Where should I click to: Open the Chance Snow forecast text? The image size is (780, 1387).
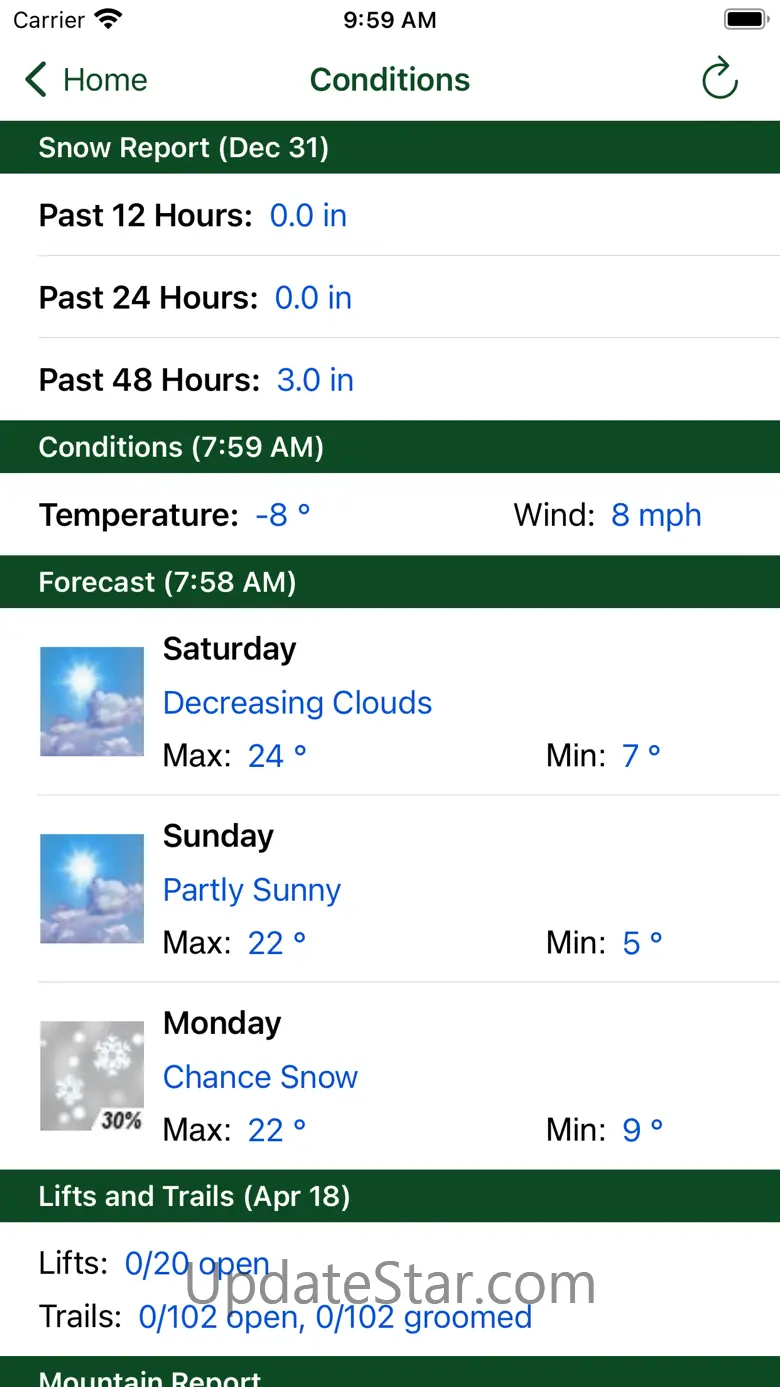coord(260,1077)
